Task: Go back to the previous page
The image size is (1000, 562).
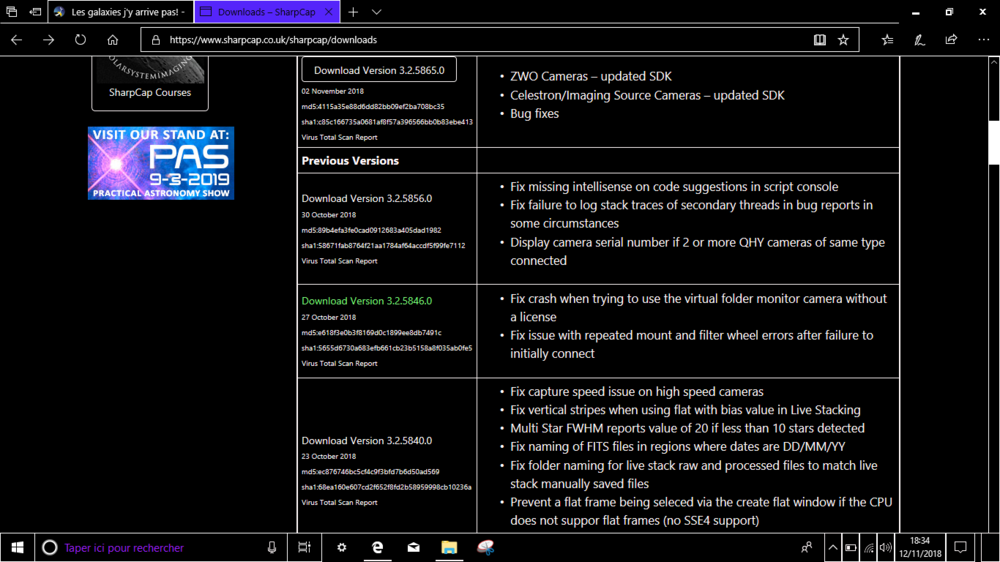Action: pos(17,40)
